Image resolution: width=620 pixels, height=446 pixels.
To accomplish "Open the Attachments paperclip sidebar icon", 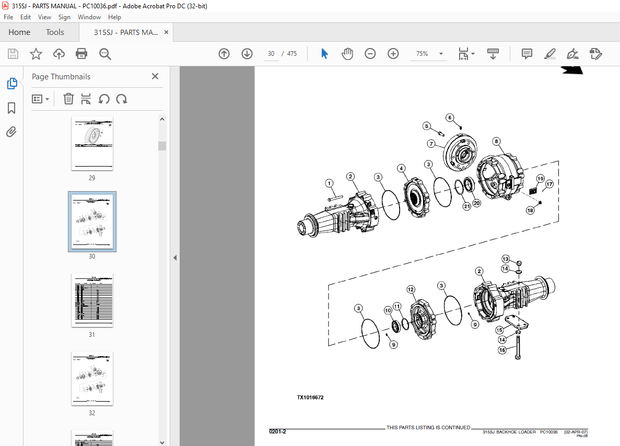I will 11,132.
